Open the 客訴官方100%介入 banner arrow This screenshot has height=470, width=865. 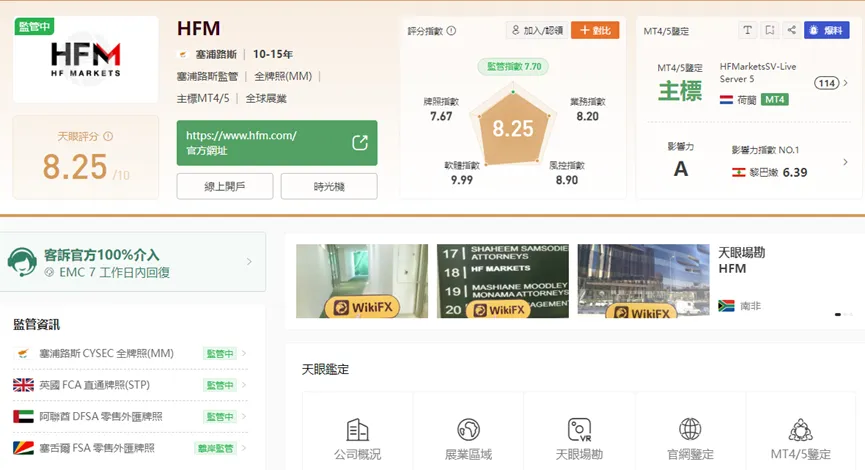(249, 261)
